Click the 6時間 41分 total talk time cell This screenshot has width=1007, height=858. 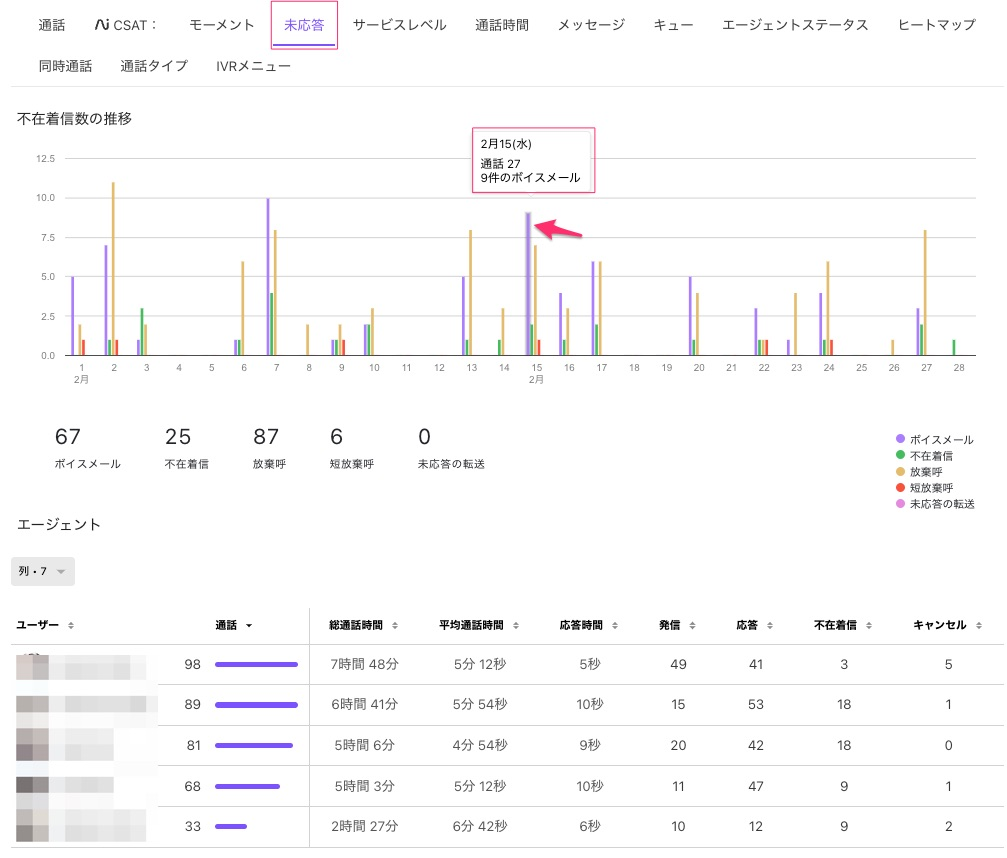[364, 705]
